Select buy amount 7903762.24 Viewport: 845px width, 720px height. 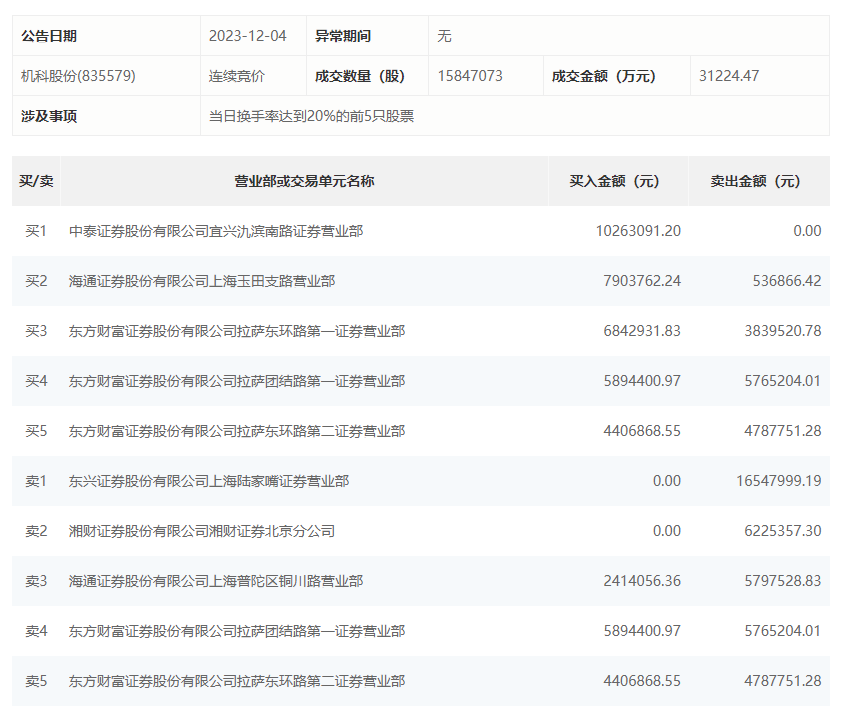642,281
